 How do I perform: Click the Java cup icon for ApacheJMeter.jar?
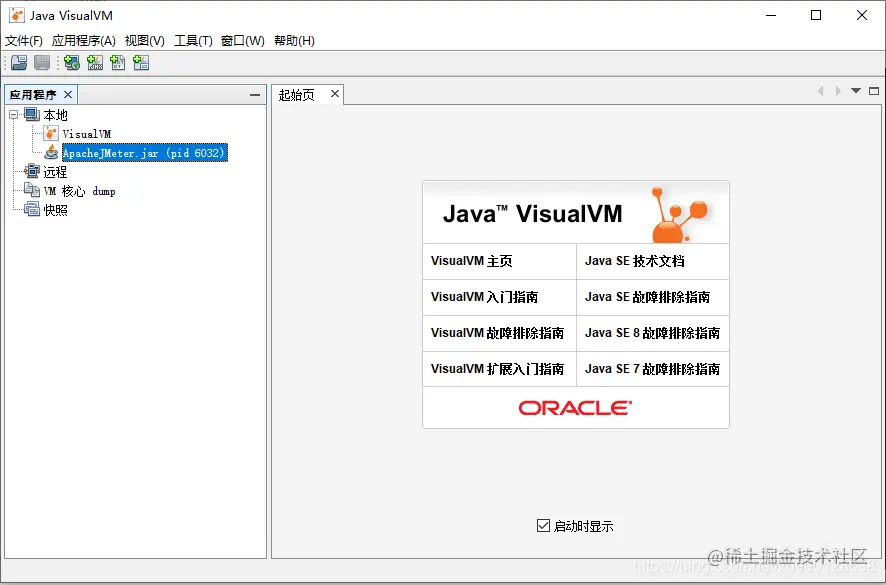click(x=51, y=152)
